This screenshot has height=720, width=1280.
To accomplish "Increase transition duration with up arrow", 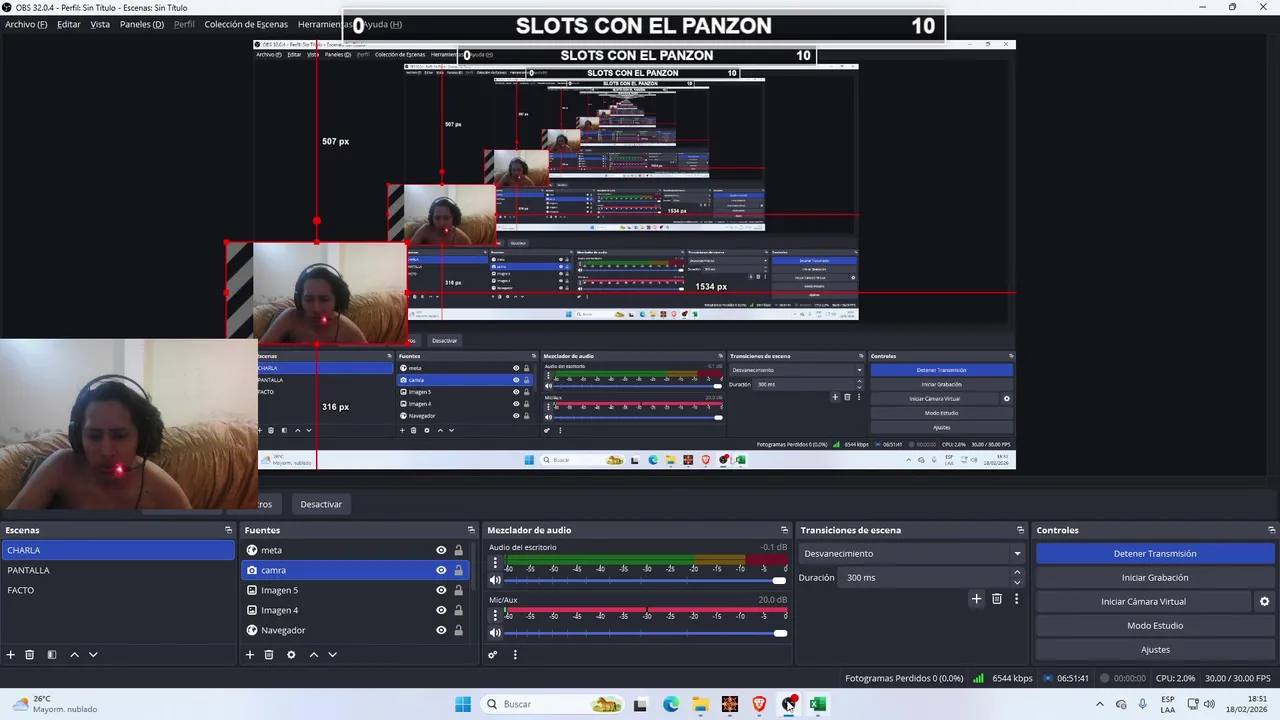I will tap(1017, 573).
